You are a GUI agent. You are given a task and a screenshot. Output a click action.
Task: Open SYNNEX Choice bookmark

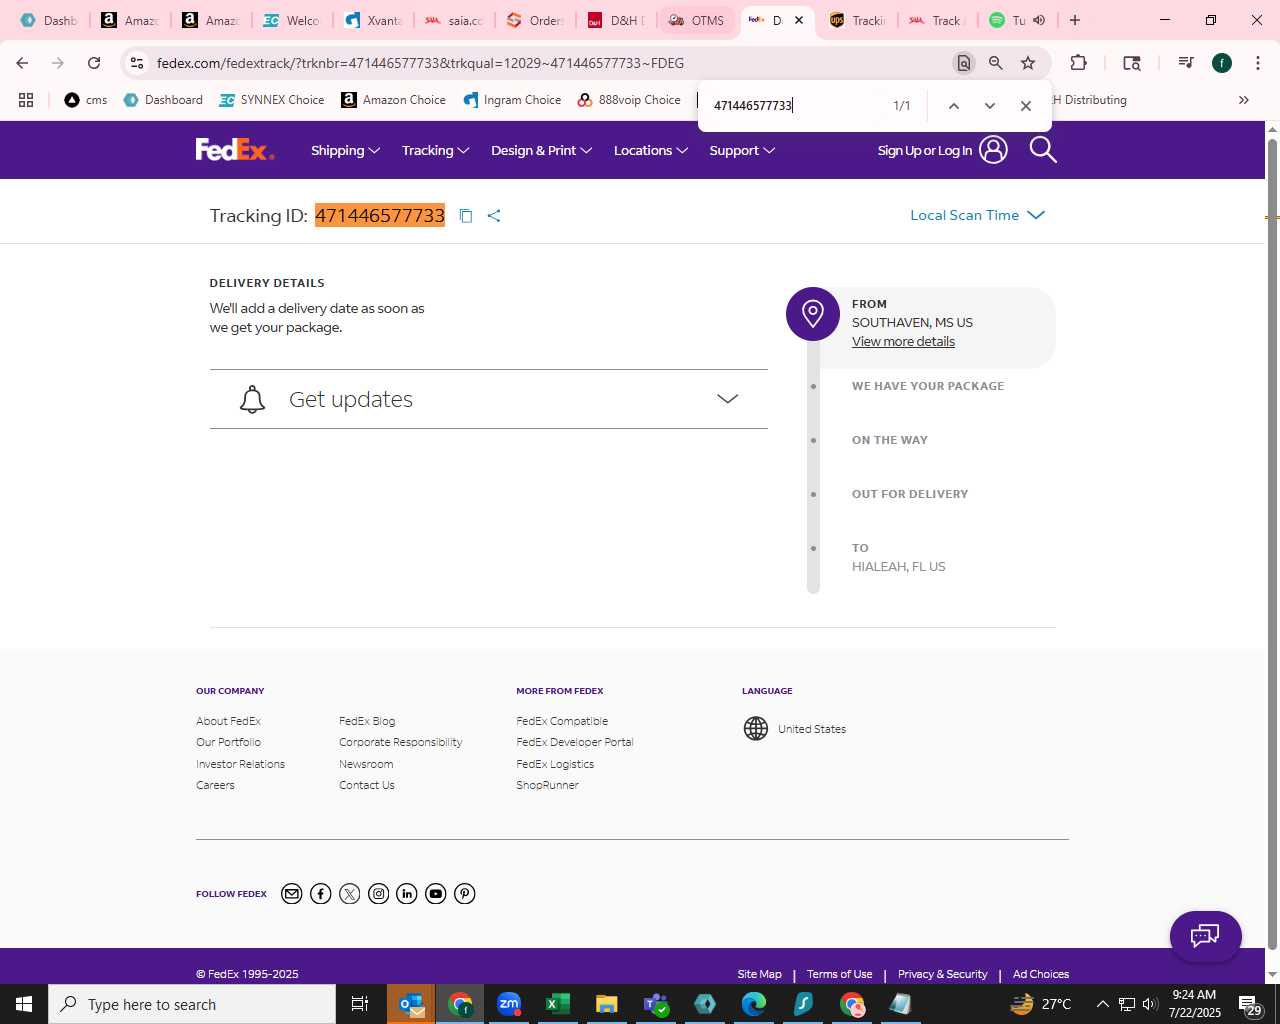pos(272,100)
